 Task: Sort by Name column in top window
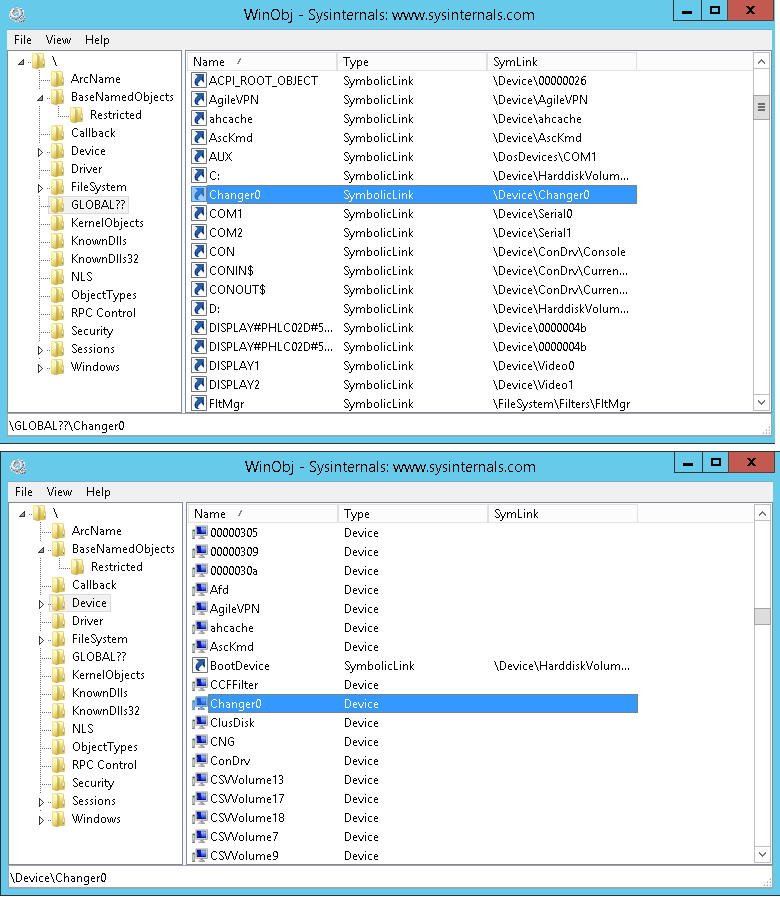click(262, 61)
